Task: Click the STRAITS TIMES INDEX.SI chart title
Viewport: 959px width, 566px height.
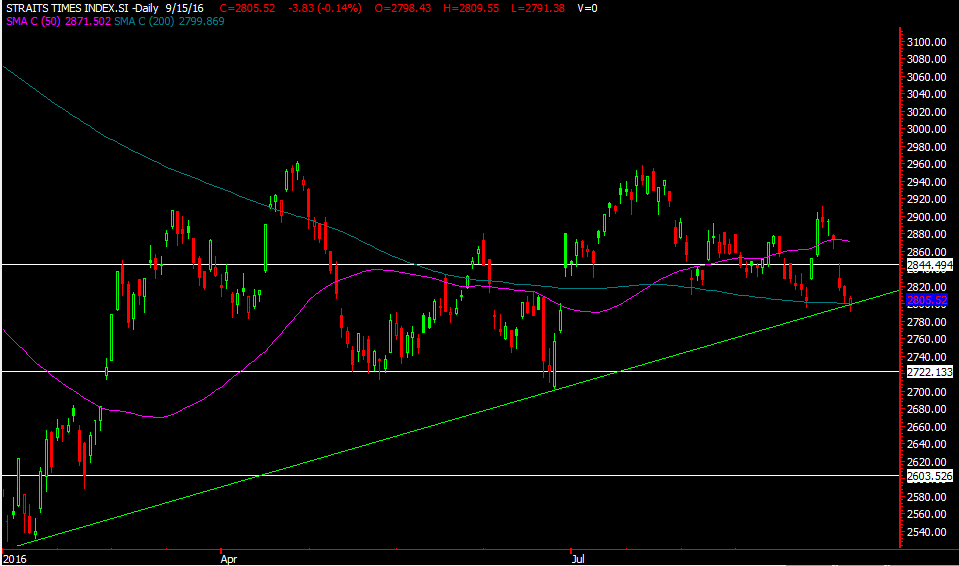Action: click(x=68, y=9)
